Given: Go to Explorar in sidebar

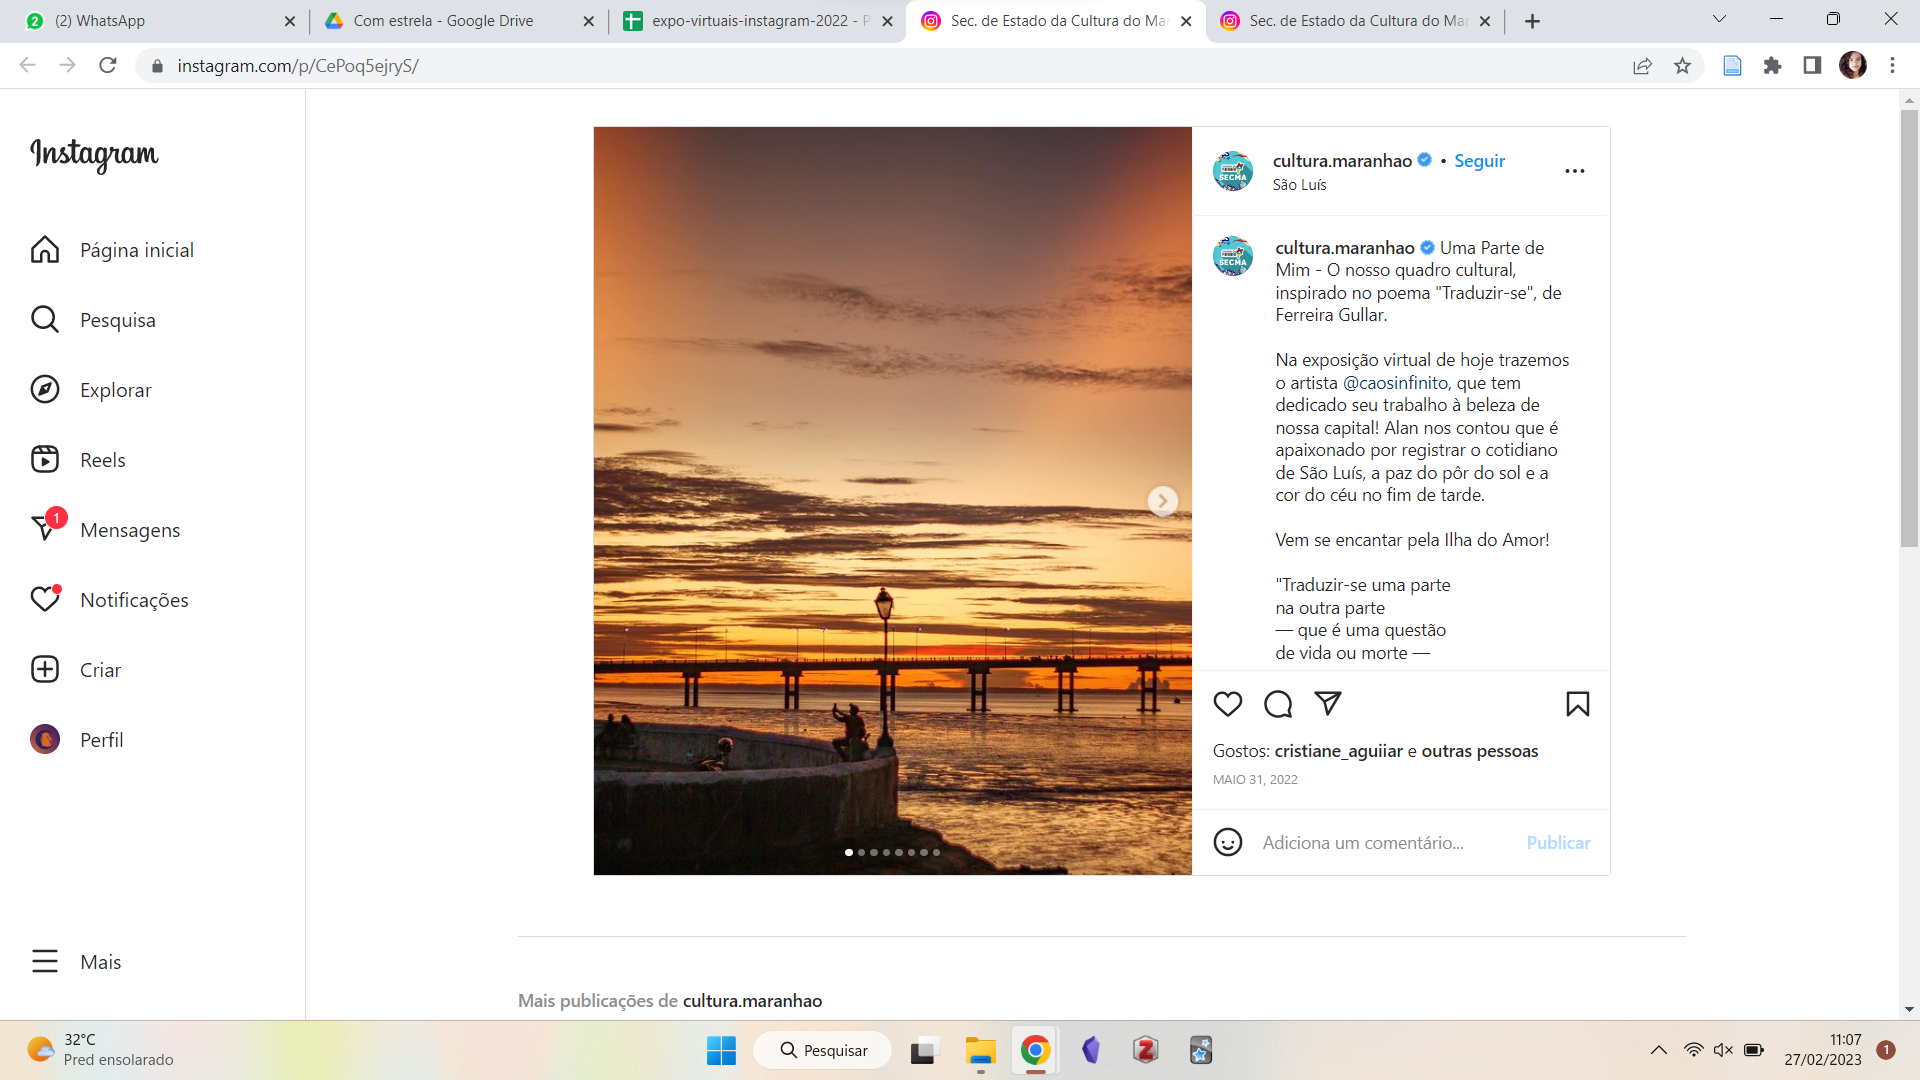Looking at the screenshot, I should pyautogui.click(x=115, y=390).
